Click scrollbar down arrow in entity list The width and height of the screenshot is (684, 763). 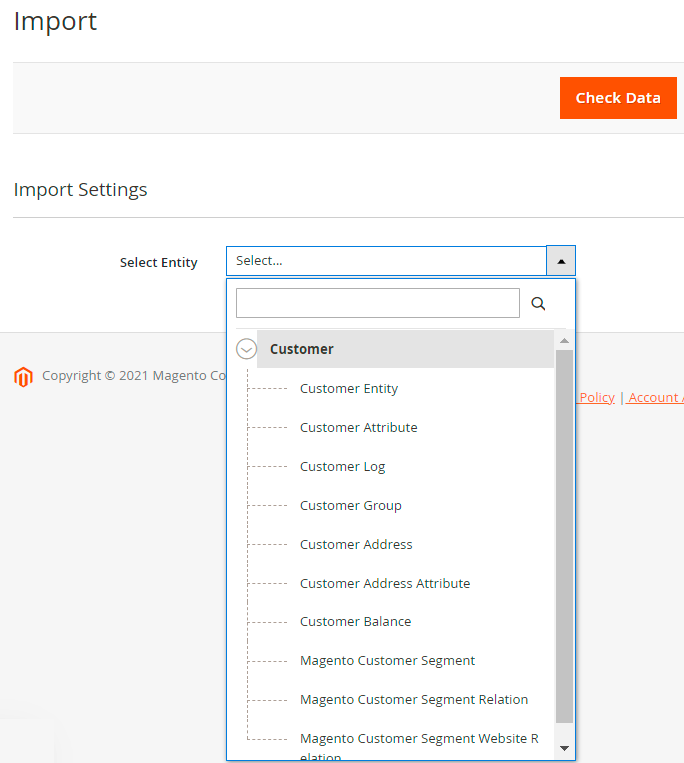[564, 748]
